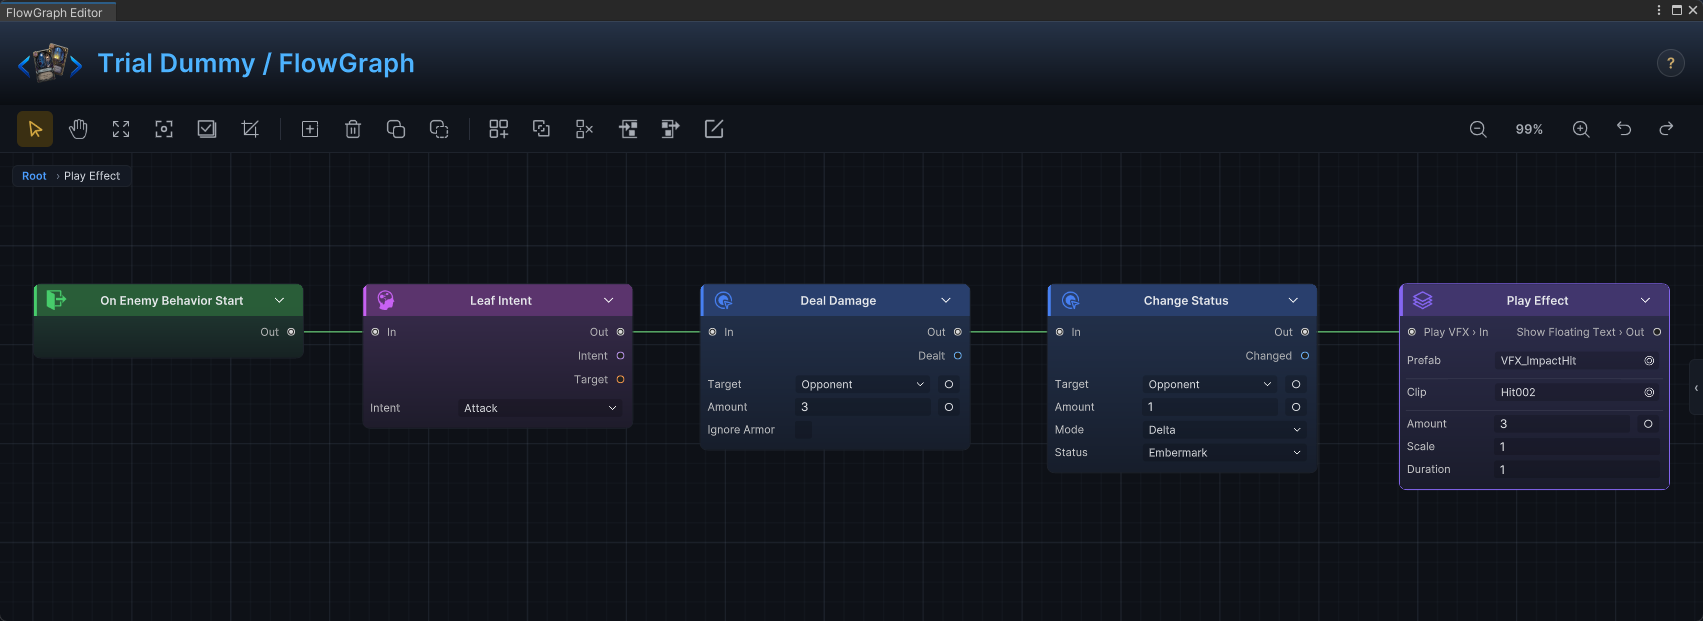
Task: Open the Status dropdown showing Embermark
Action: coord(1224,453)
